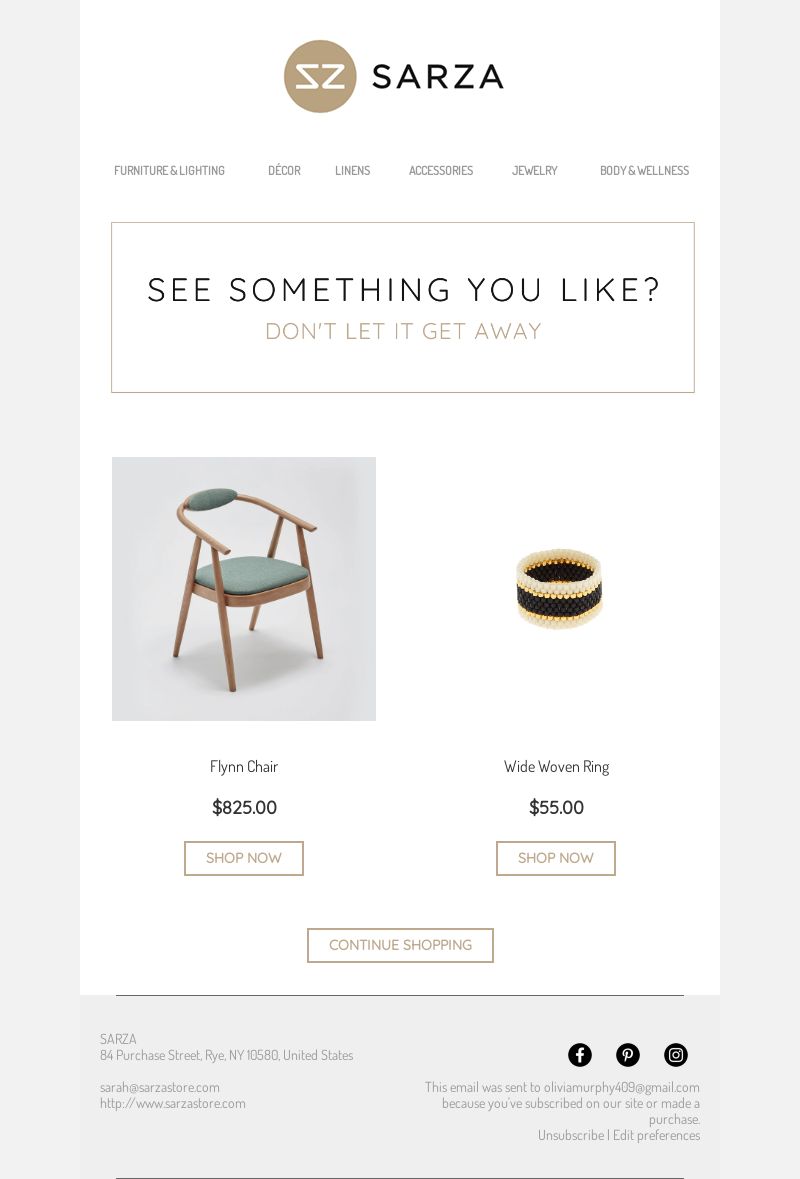Open Furniture & Lighting category
The image size is (800, 1179).
[169, 171]
